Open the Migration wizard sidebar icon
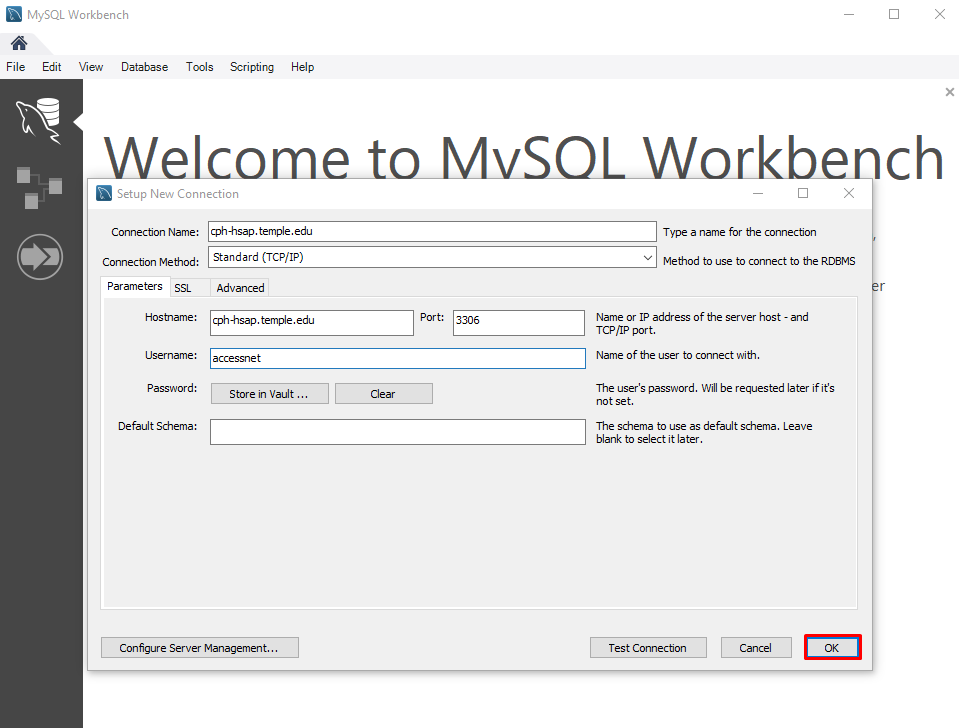 point(40,257)
